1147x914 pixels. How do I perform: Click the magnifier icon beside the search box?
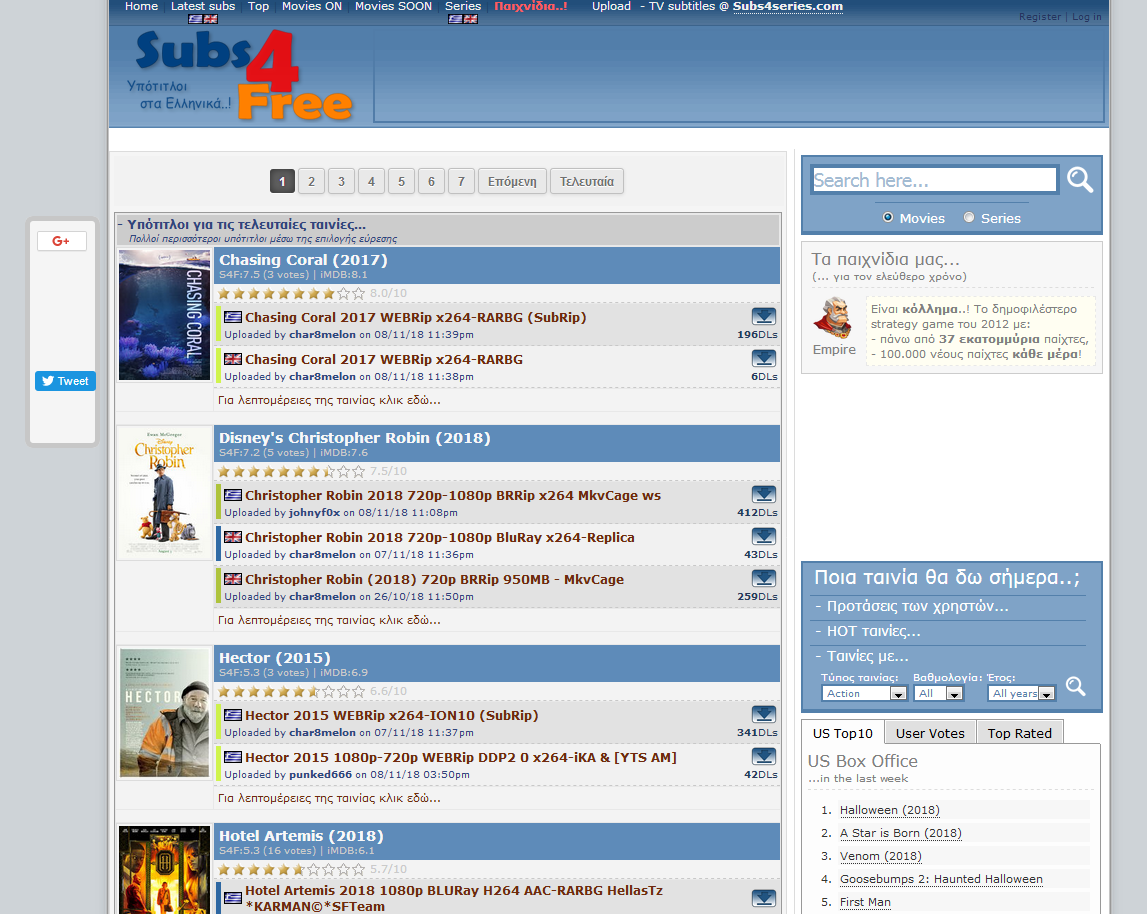pyautogui.click(x=1079, y=180)
